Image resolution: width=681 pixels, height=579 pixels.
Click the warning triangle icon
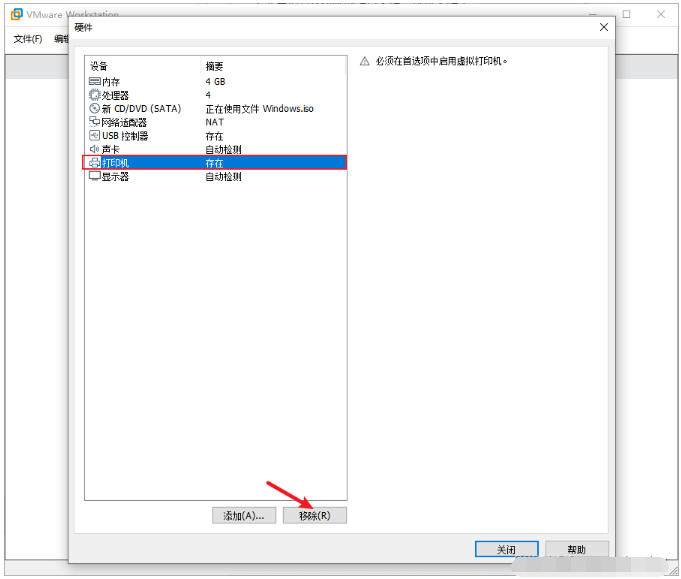pyautogui.click(x=365, y=61)
